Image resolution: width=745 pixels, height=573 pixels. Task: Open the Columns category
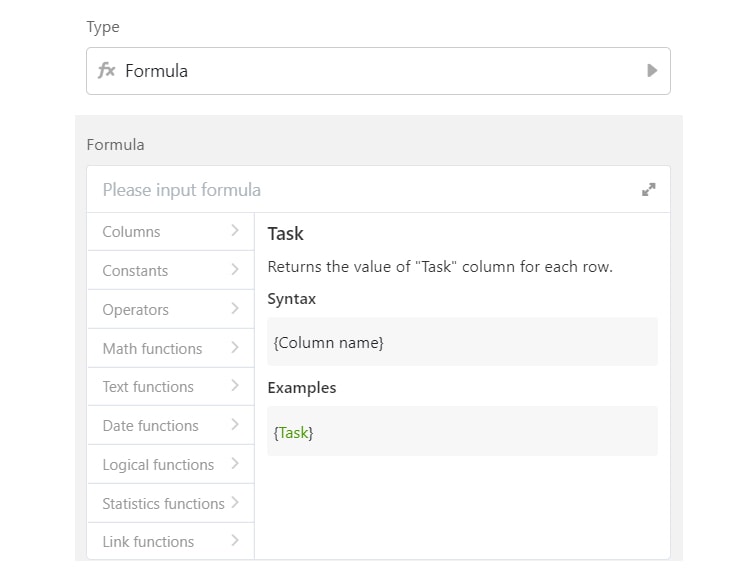131,232
